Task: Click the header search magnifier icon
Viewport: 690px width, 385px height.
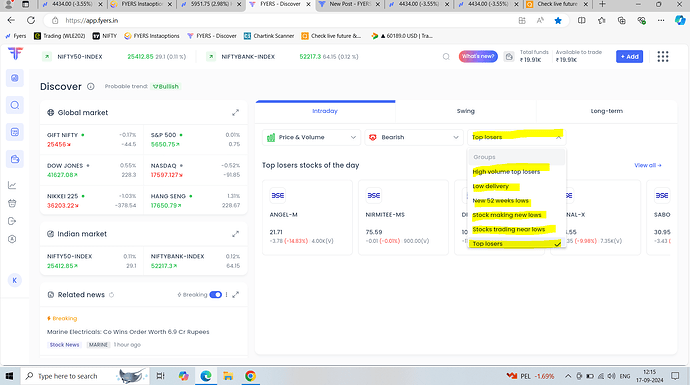Action: point(446,56)
